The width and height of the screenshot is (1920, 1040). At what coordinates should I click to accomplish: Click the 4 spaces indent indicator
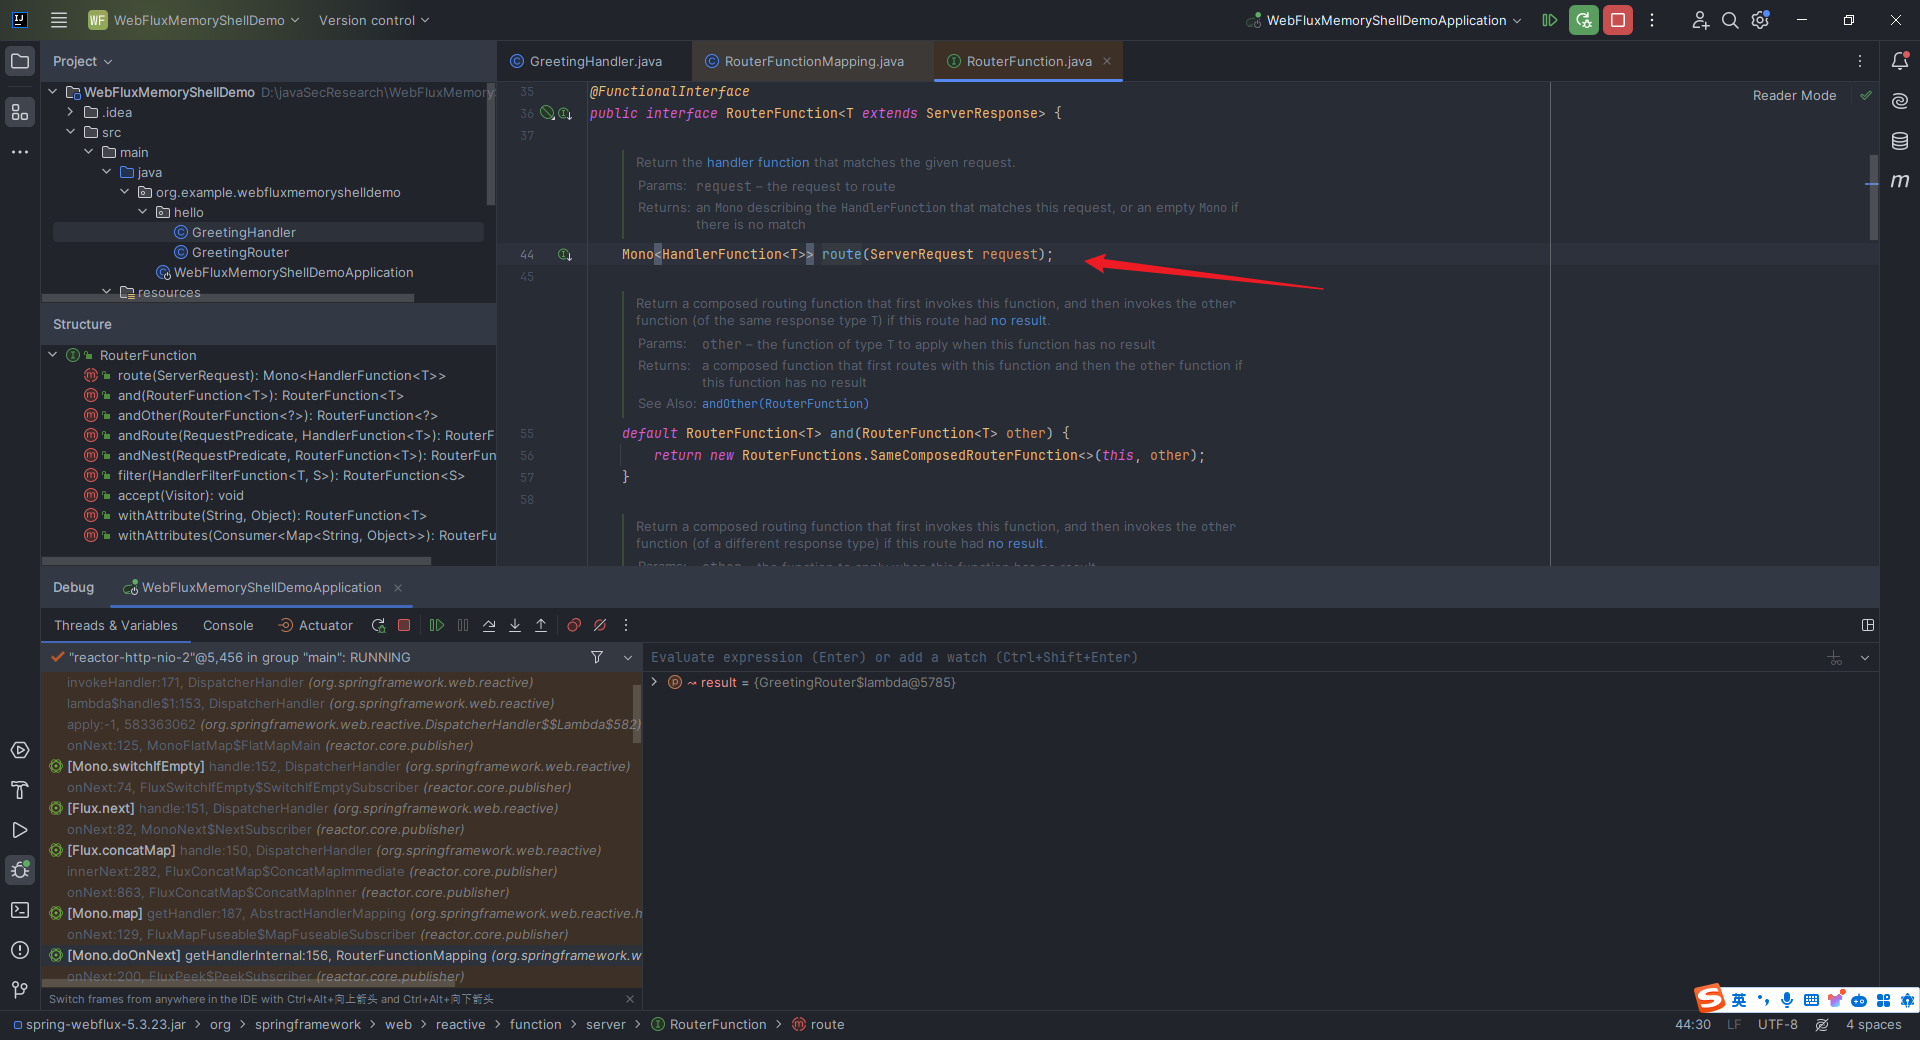pos(1874,1025)
